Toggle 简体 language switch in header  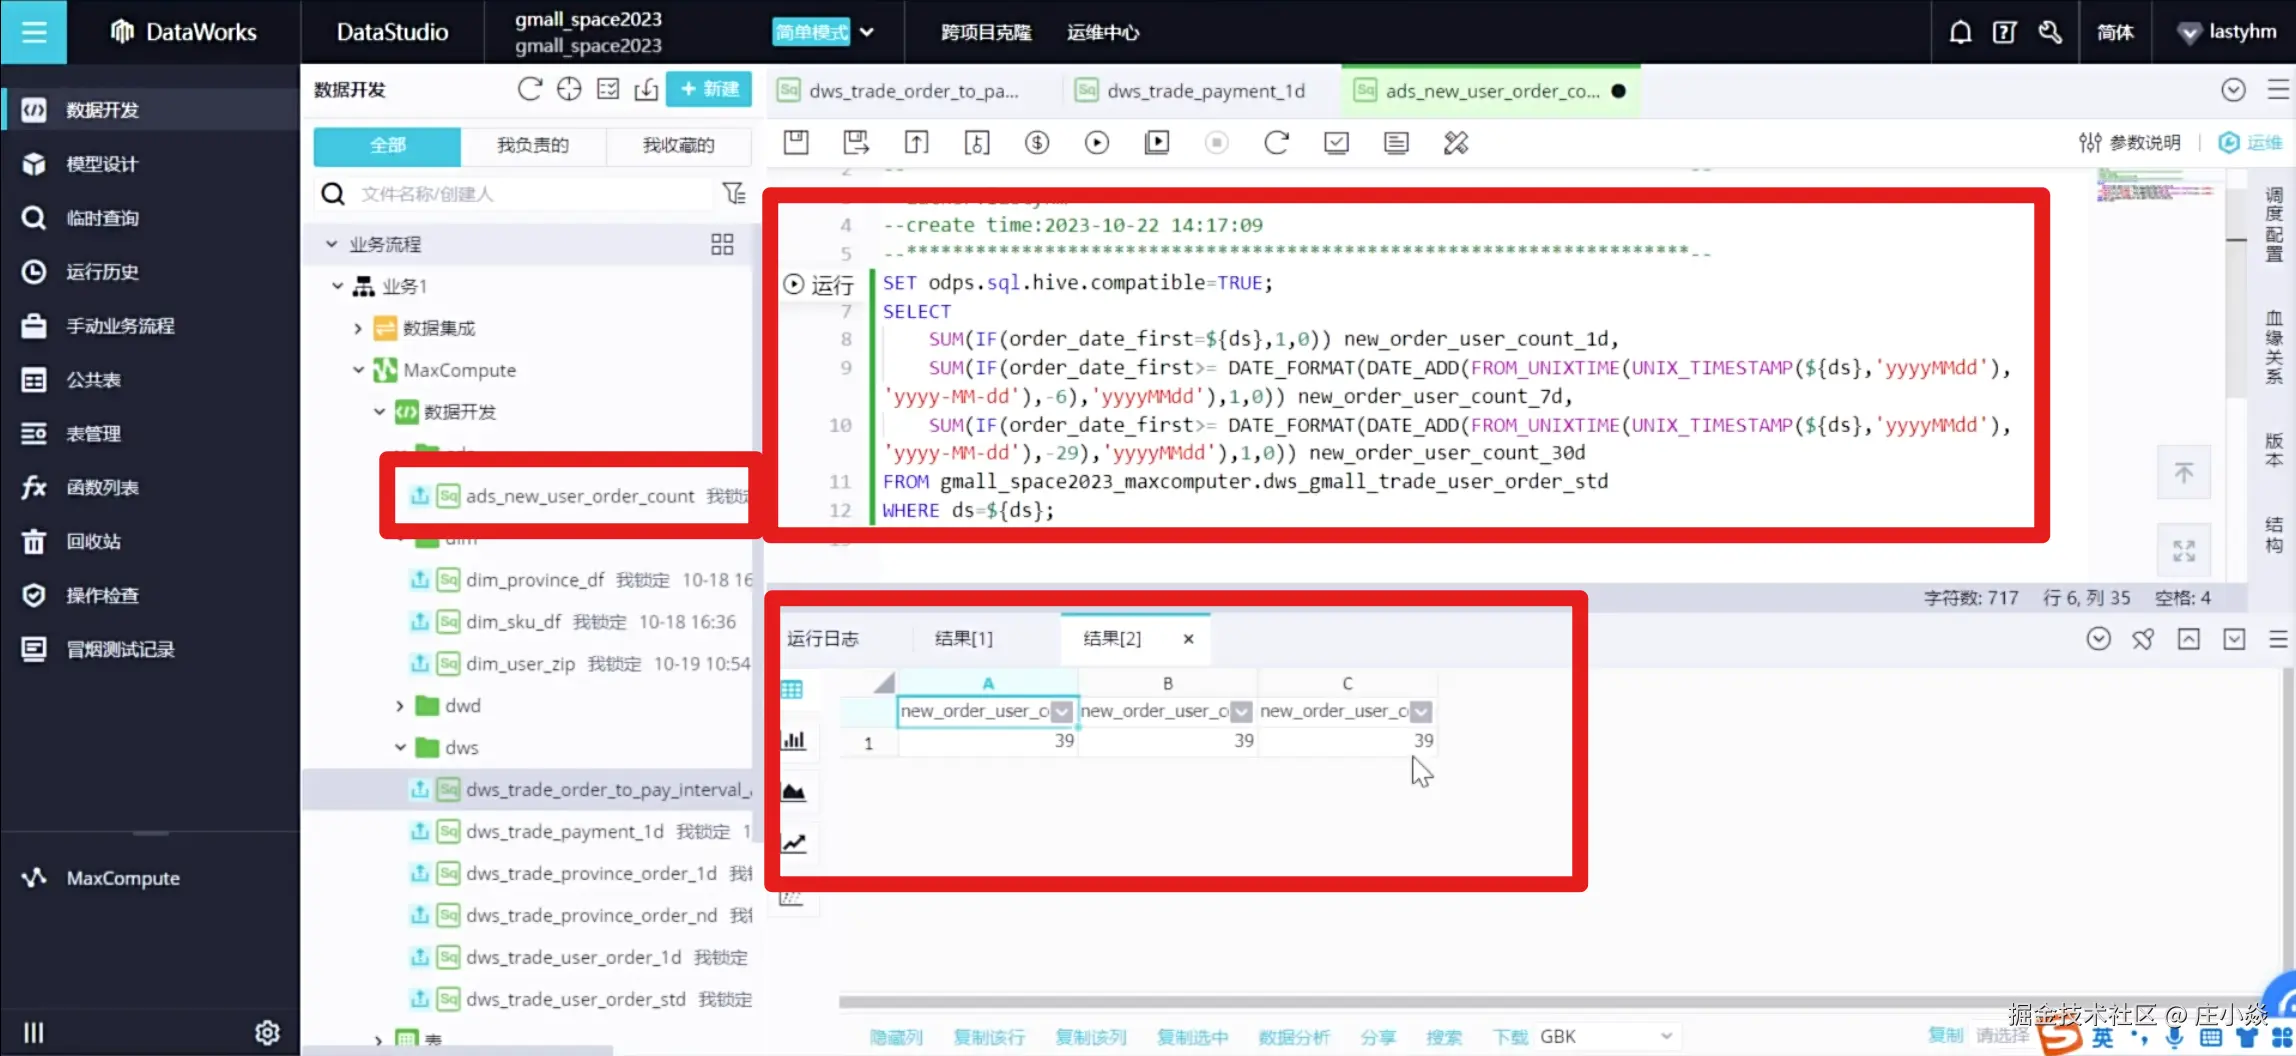(x=2115, y=32)
